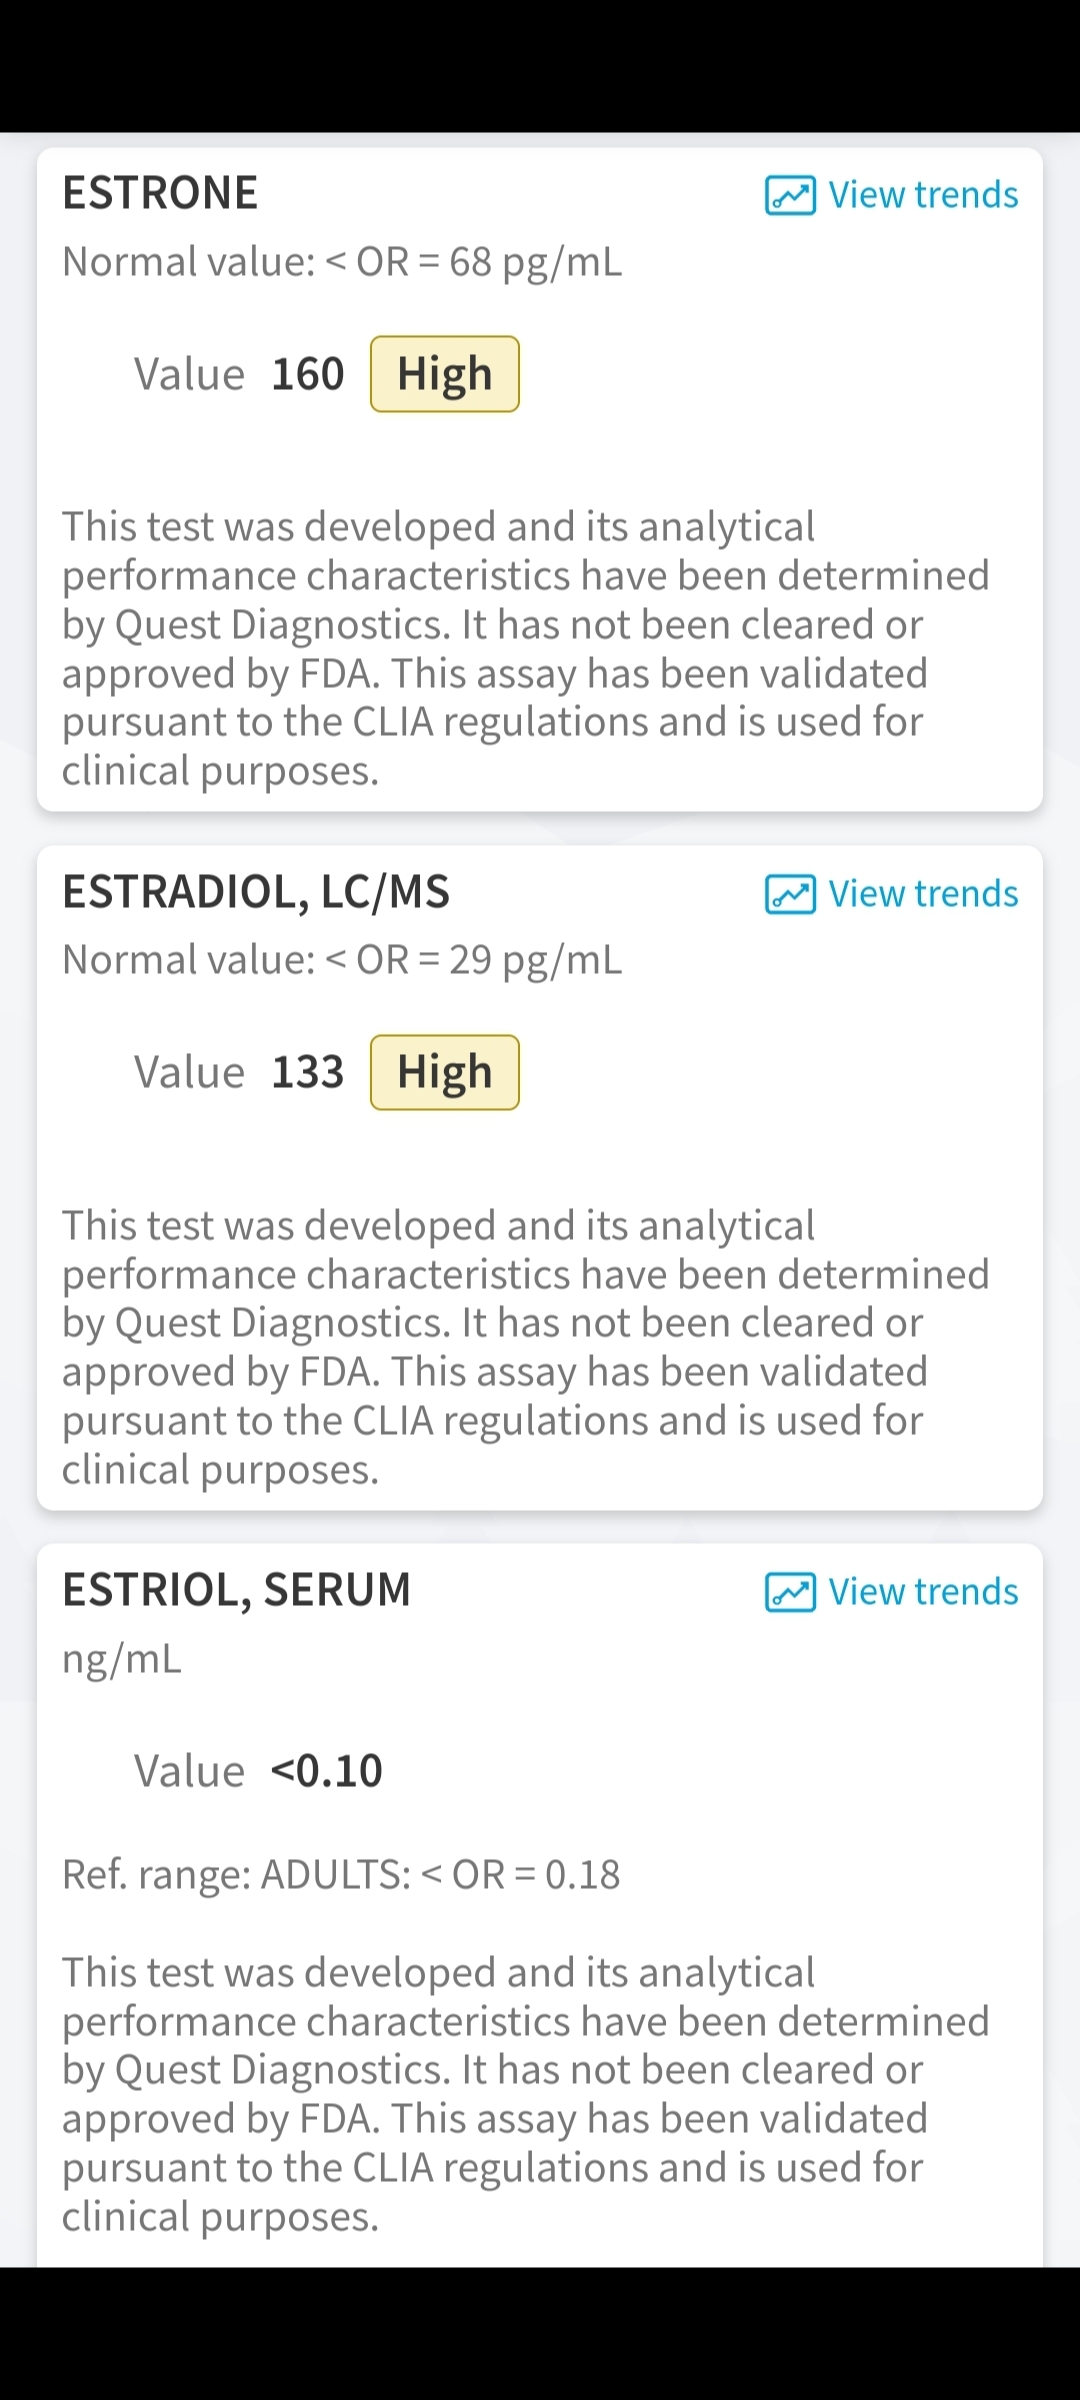Open View trends link for Estriol Serum
Screen dimensions: 1080x2400
point(892,1592)
